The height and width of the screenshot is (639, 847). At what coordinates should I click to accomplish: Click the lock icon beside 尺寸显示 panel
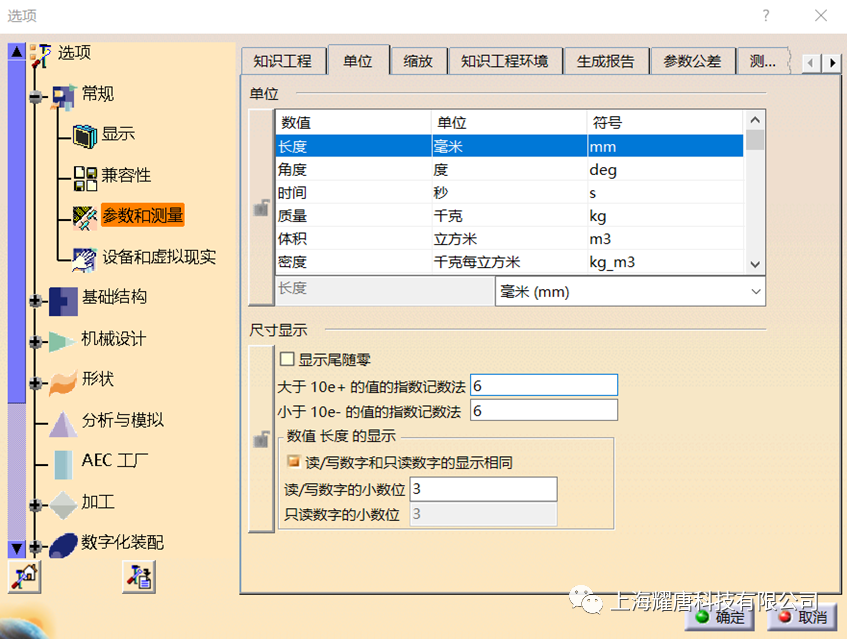[261, 439]
